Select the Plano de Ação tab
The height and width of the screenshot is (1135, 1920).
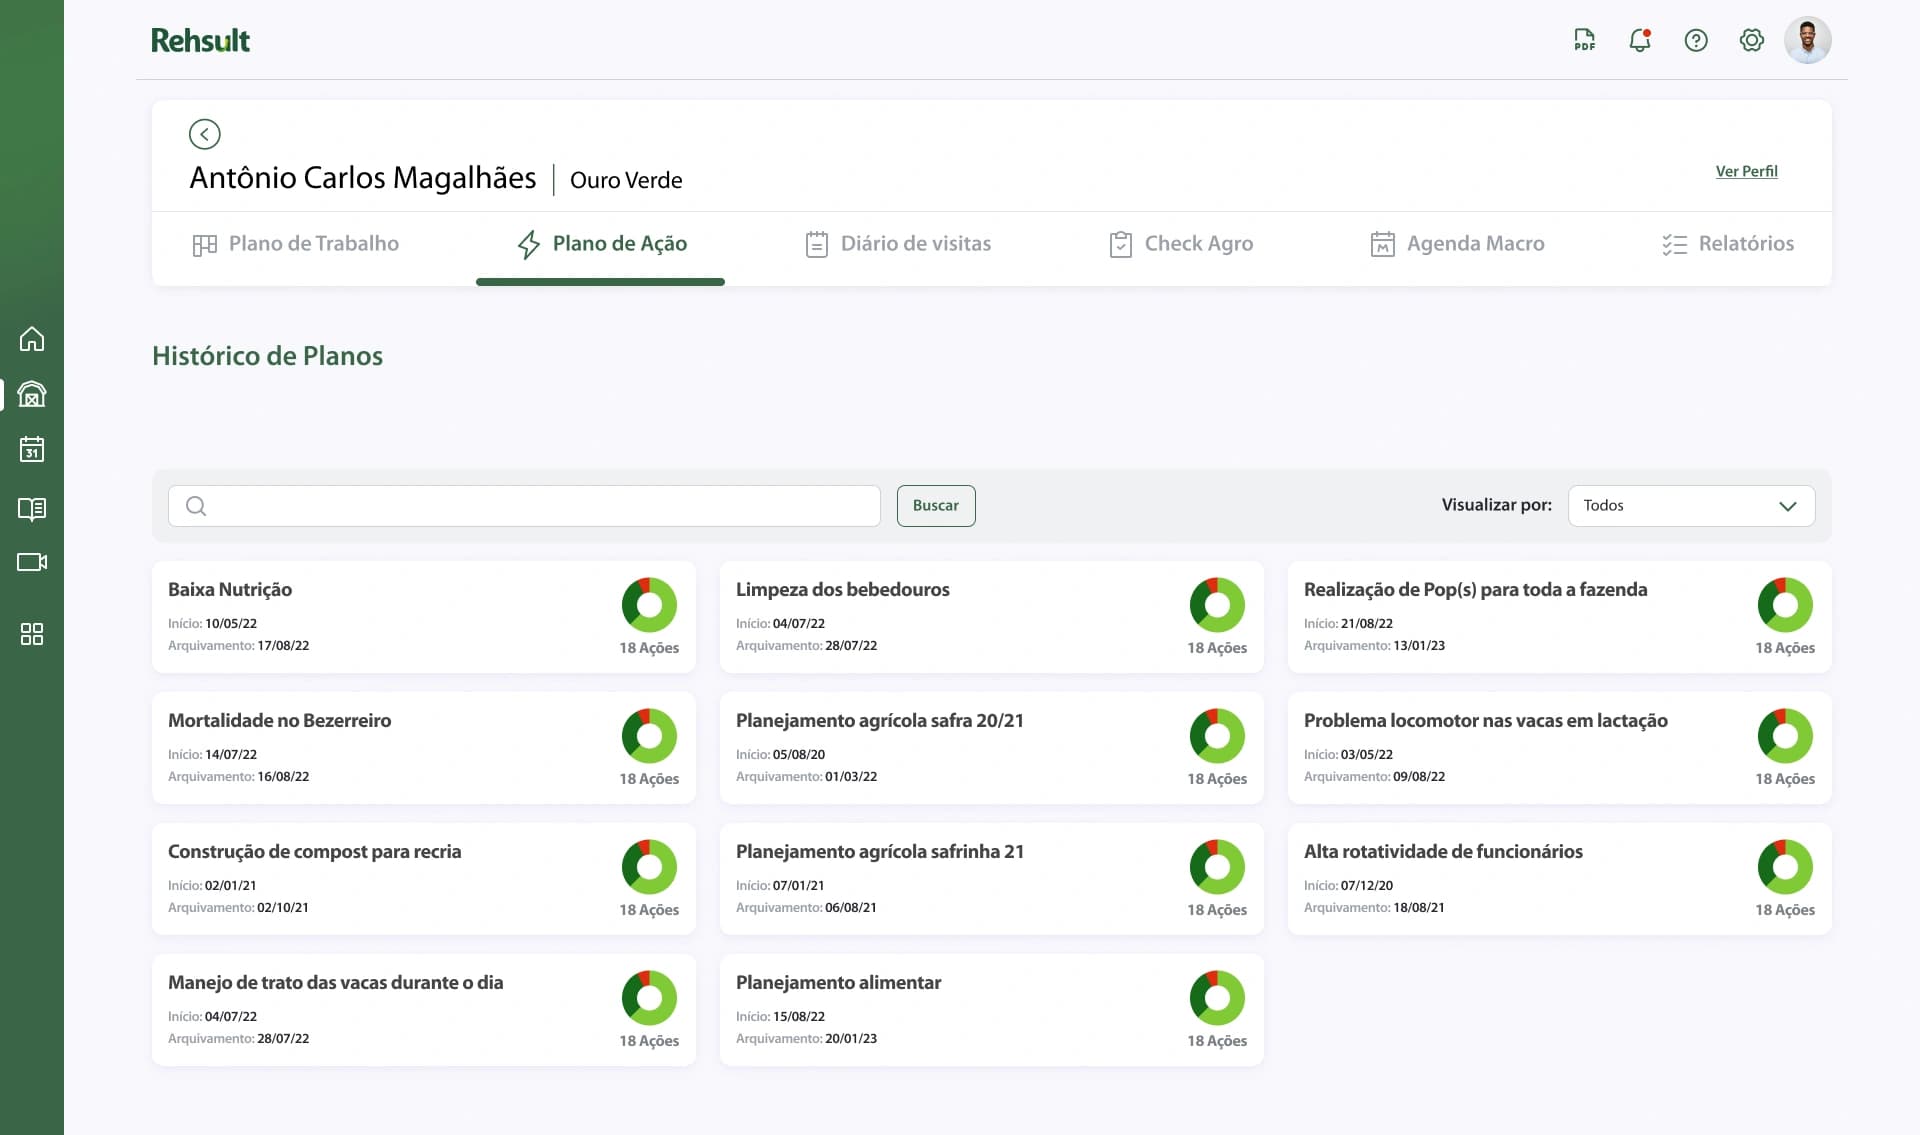click(x=601, y=244)
